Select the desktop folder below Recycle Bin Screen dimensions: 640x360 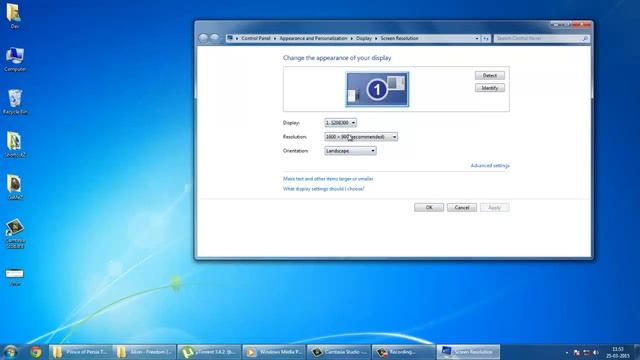15,144
